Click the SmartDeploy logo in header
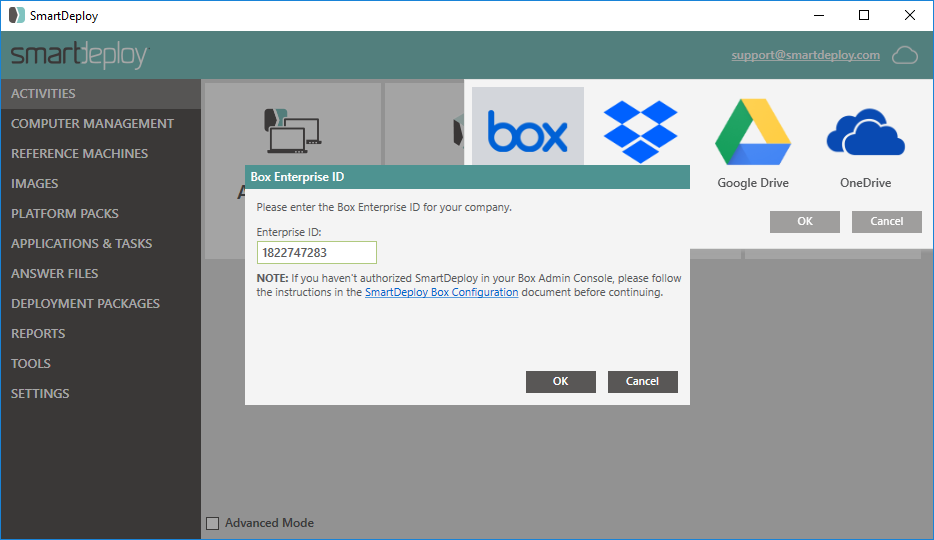 (79, 55)
